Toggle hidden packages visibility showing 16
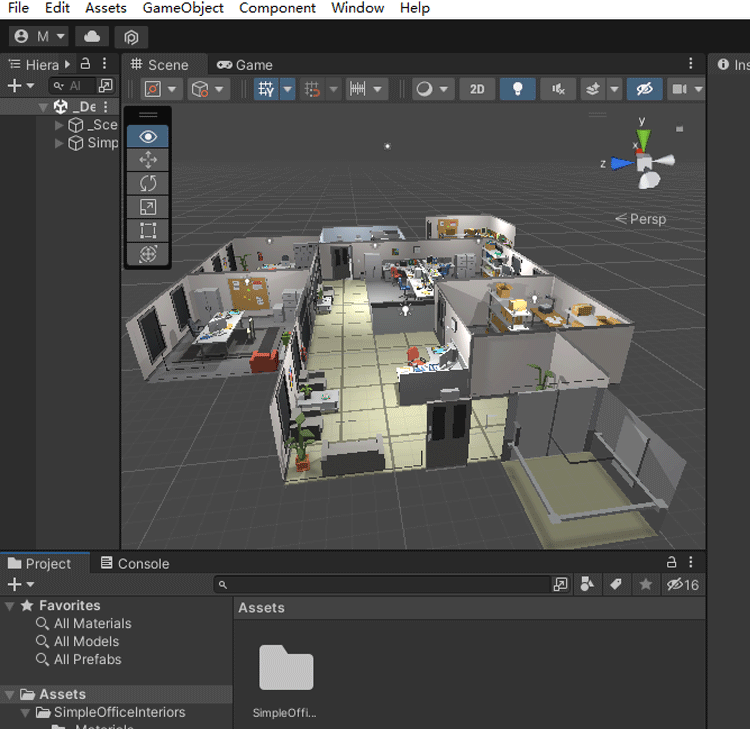Screen dimensions: 750x741 (x=683, y=584)
